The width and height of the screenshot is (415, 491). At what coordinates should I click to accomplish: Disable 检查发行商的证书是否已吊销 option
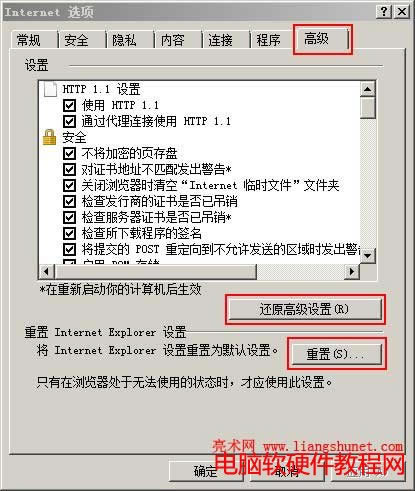(69, 201)
